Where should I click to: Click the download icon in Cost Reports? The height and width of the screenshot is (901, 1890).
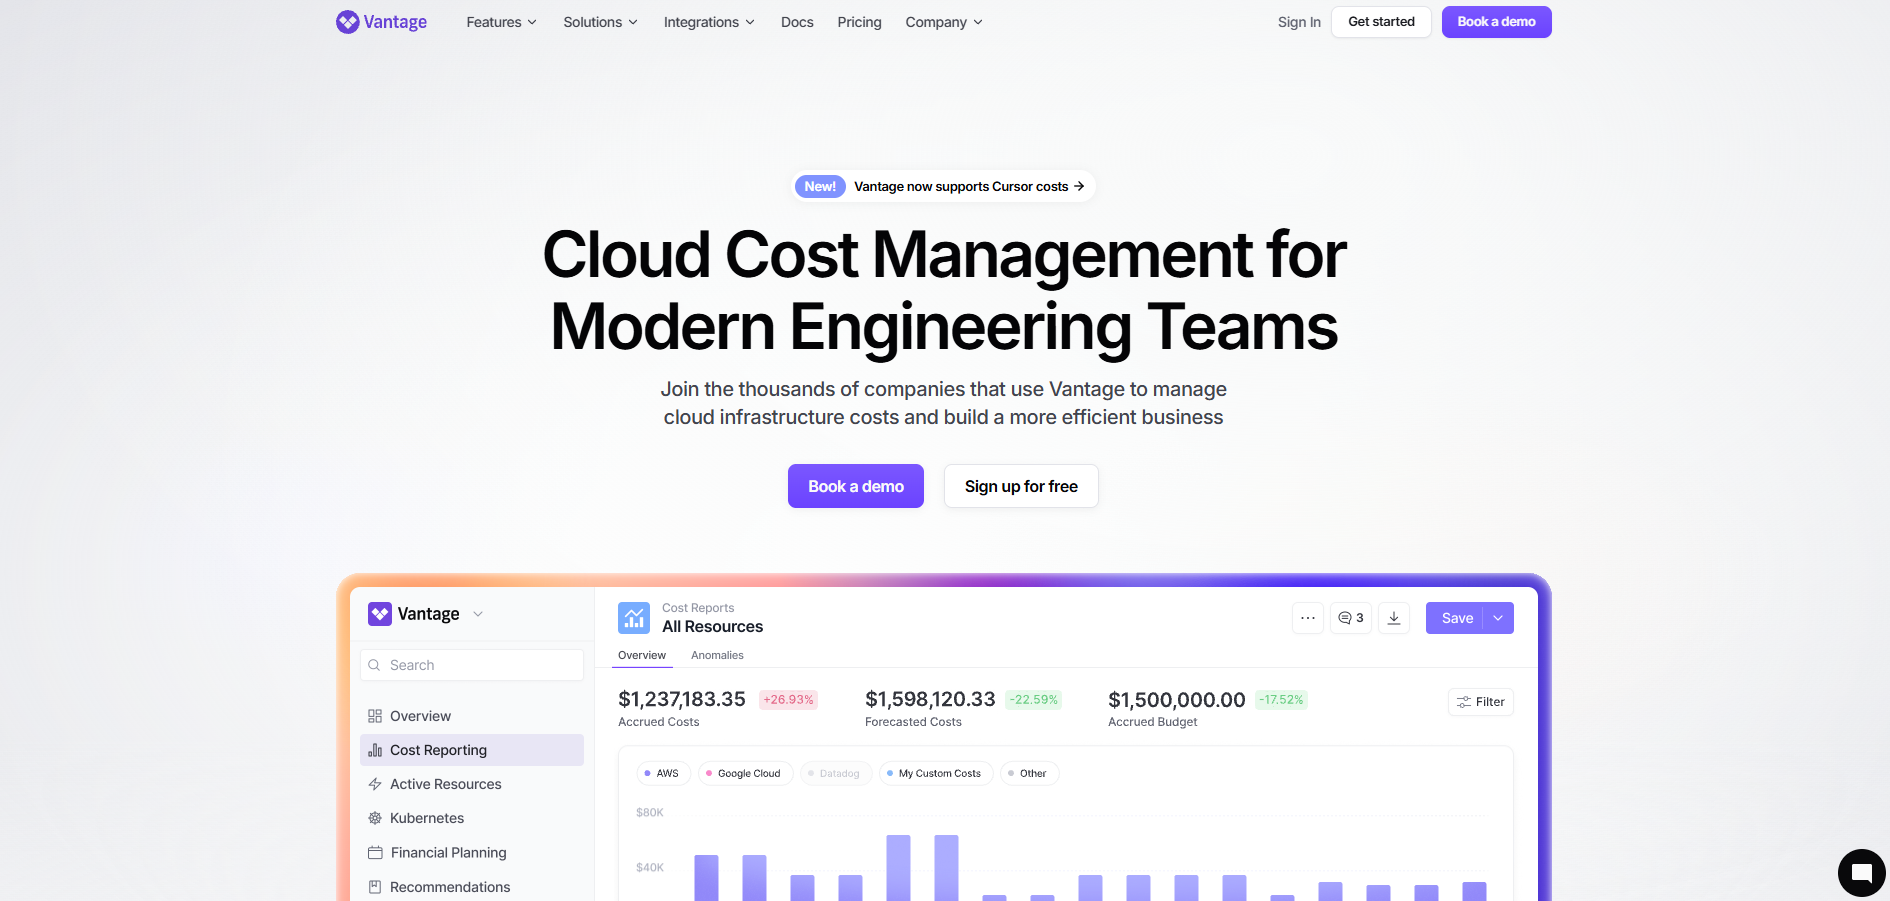coord(1394,618)
